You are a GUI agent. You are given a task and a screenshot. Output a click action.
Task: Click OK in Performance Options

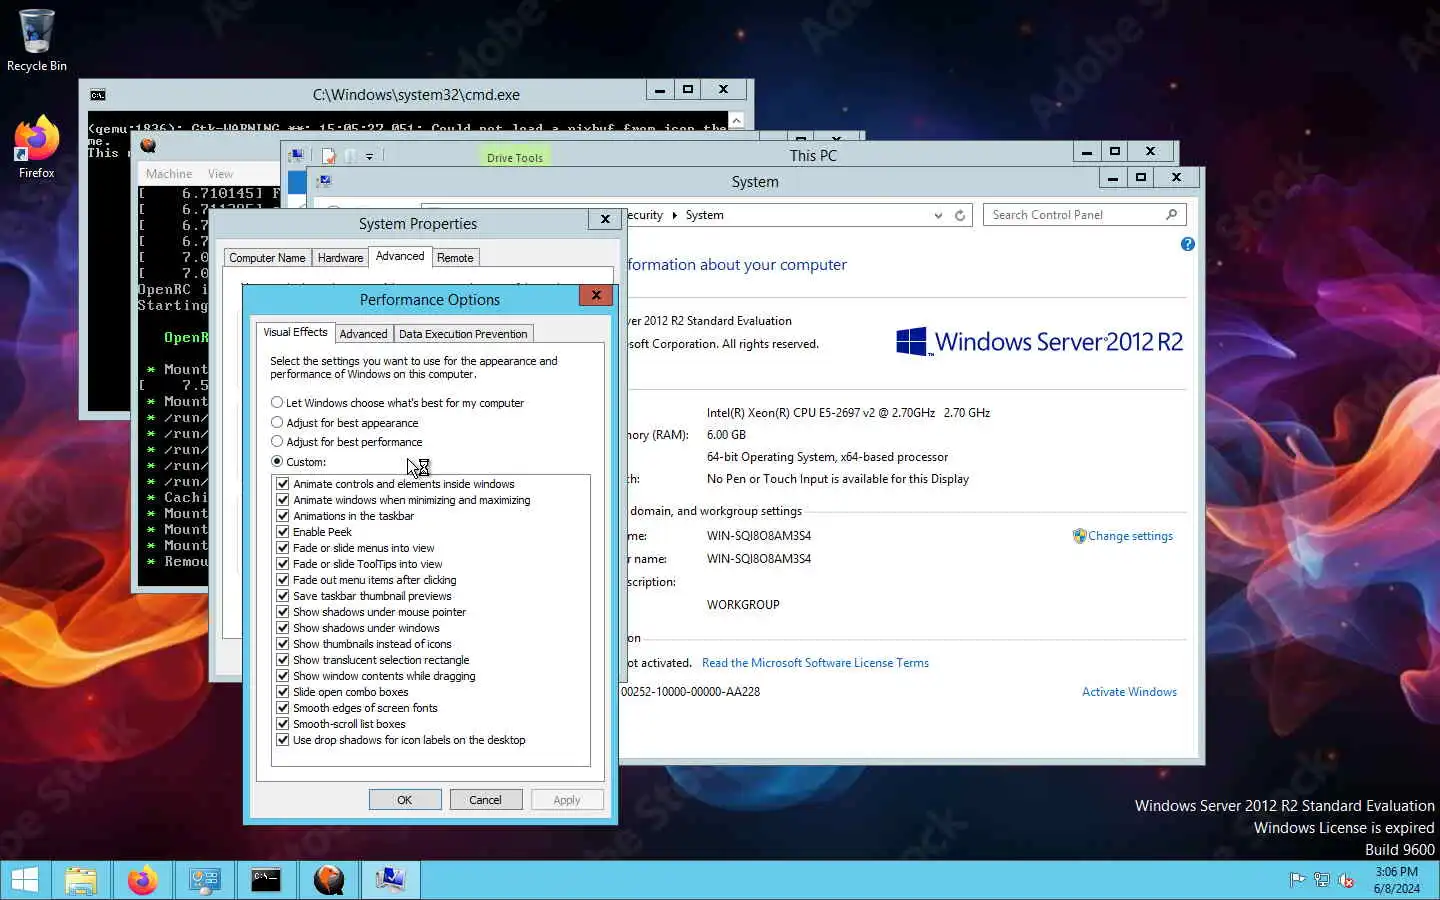click(x=405, y=800)
